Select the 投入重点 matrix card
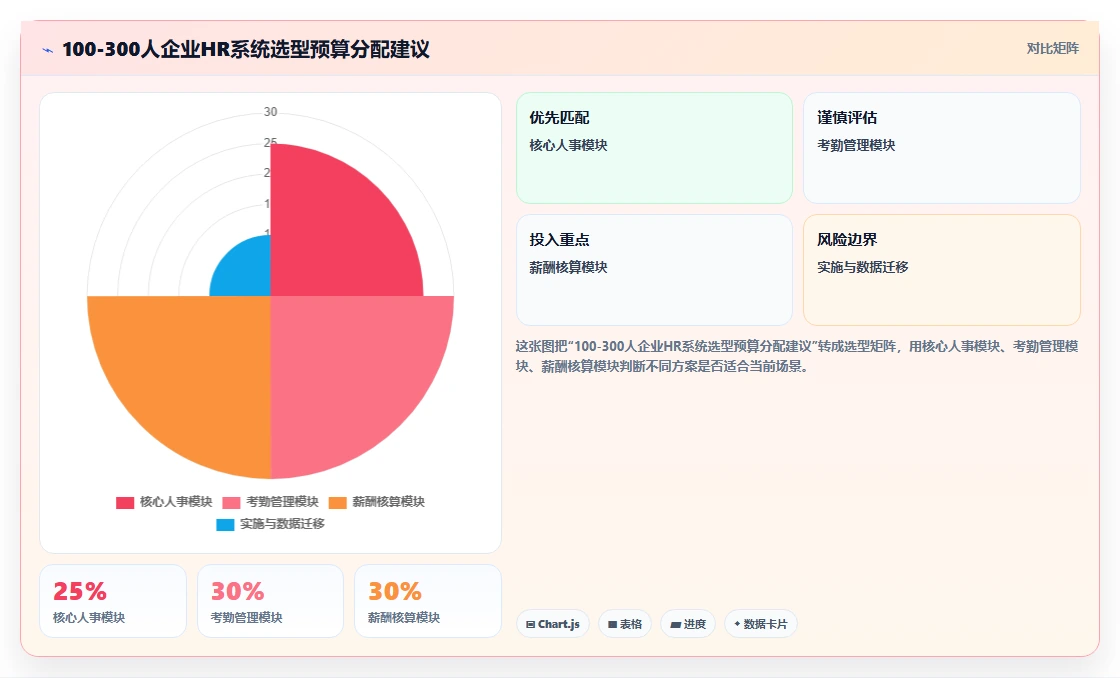 [654, 270]
